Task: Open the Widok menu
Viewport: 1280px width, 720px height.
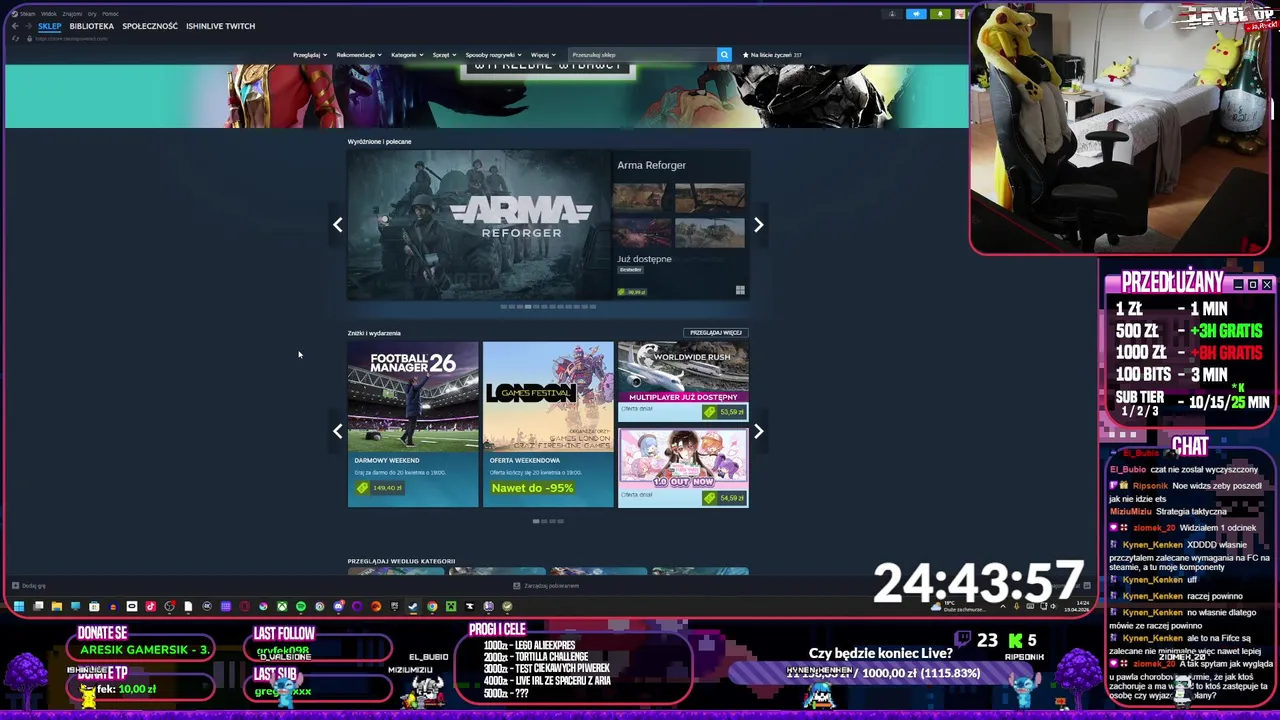Action: point(49,14)
